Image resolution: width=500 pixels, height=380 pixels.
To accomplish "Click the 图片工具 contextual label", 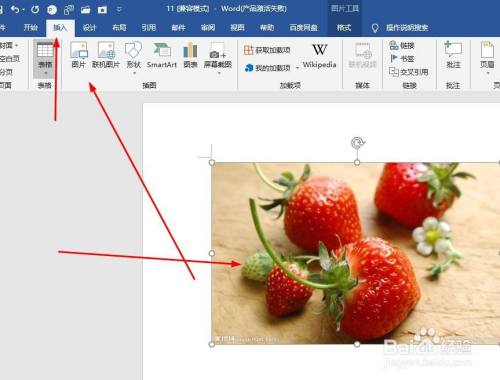I will pyautogui.click(x=345, y=9).
